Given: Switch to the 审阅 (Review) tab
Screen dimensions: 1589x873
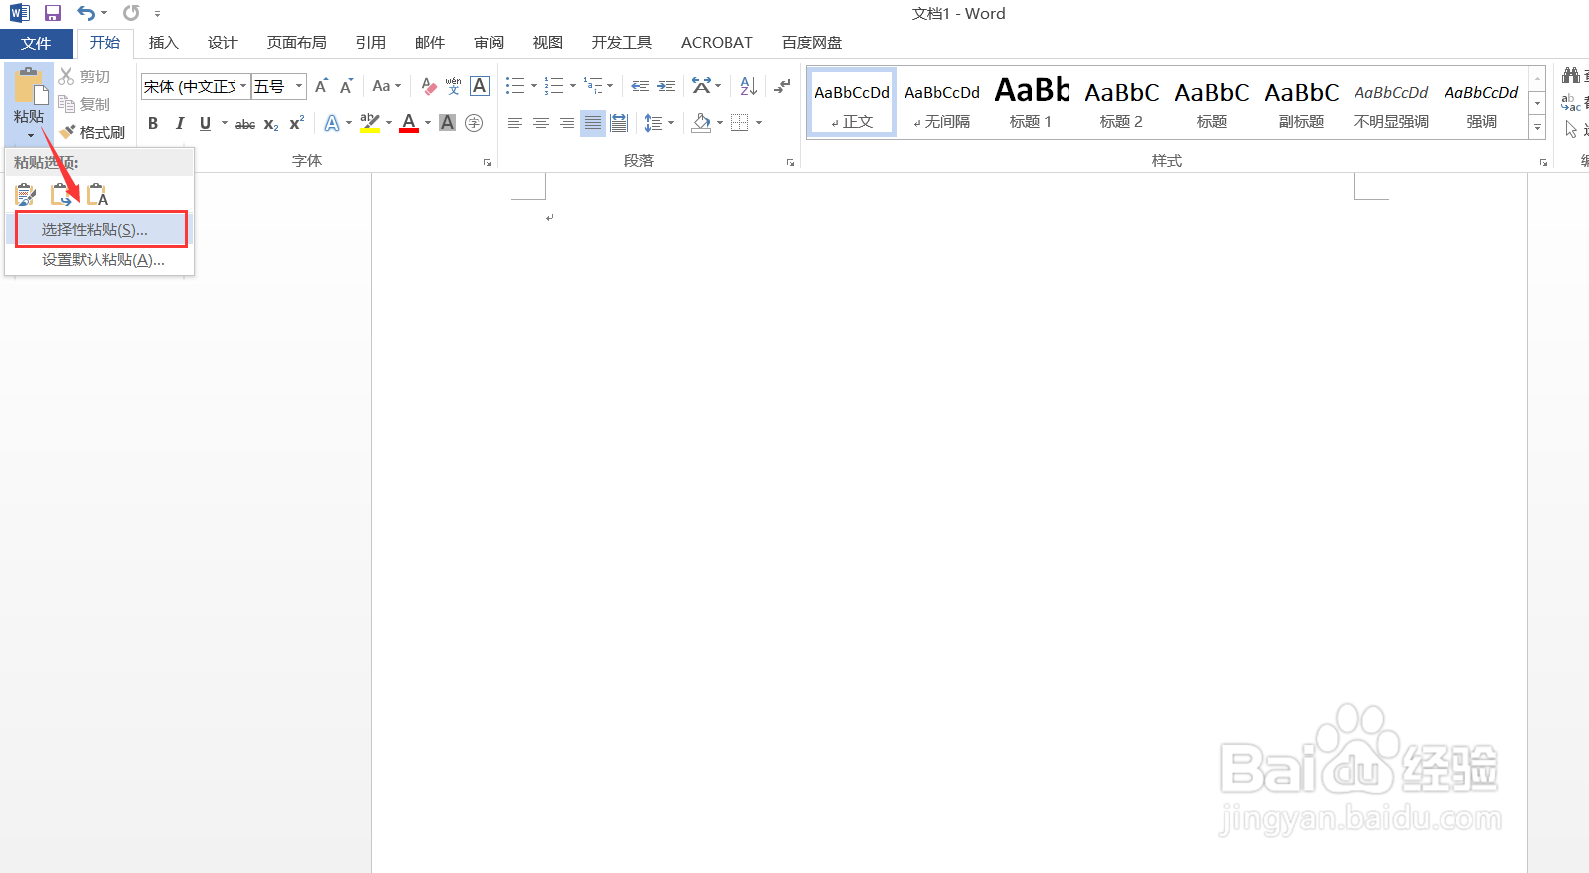Looking at the screenshot, I should point(489,43).
